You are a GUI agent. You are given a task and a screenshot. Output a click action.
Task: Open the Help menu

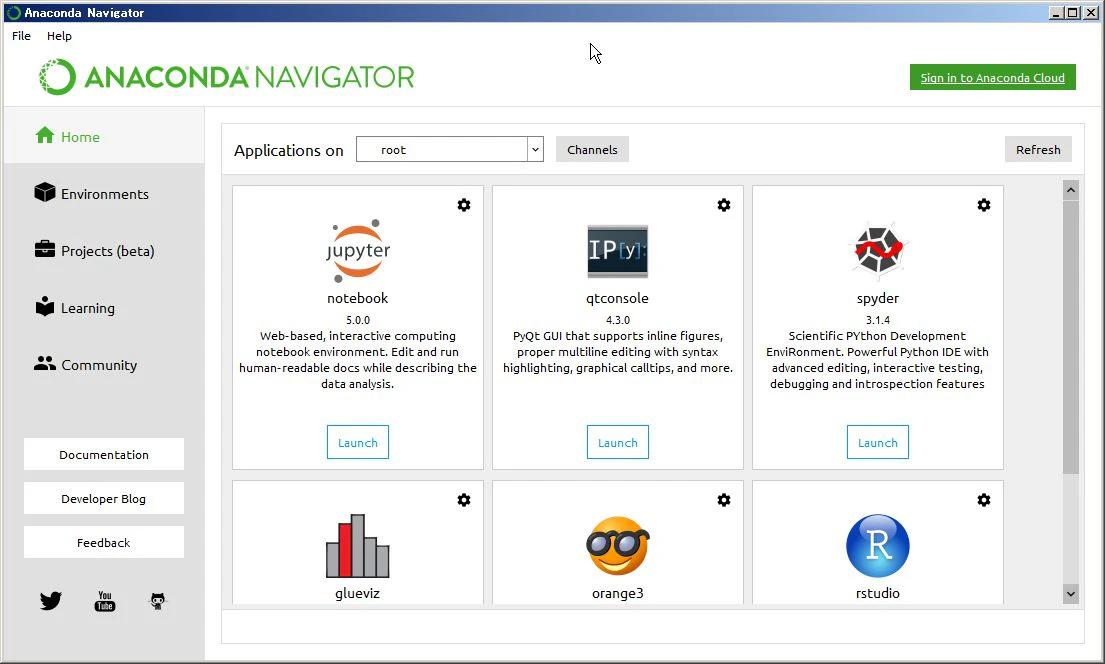(59, 36)
